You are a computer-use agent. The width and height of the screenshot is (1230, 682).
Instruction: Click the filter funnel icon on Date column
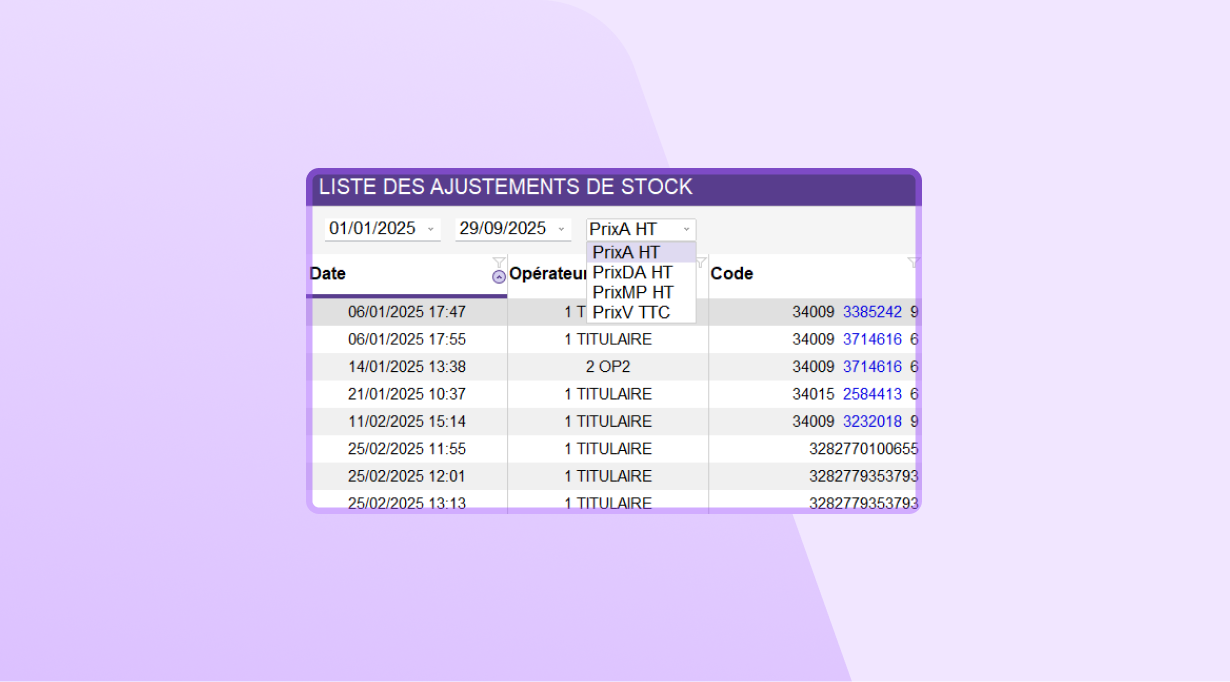pos(499,263)
